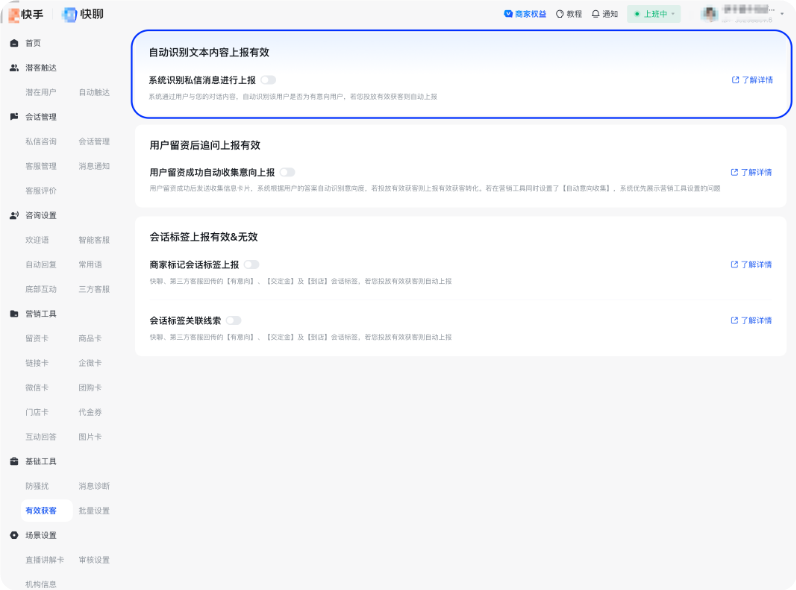Open 审核设置 menu item
Screen dimensions: 796x590
point(94,561)
